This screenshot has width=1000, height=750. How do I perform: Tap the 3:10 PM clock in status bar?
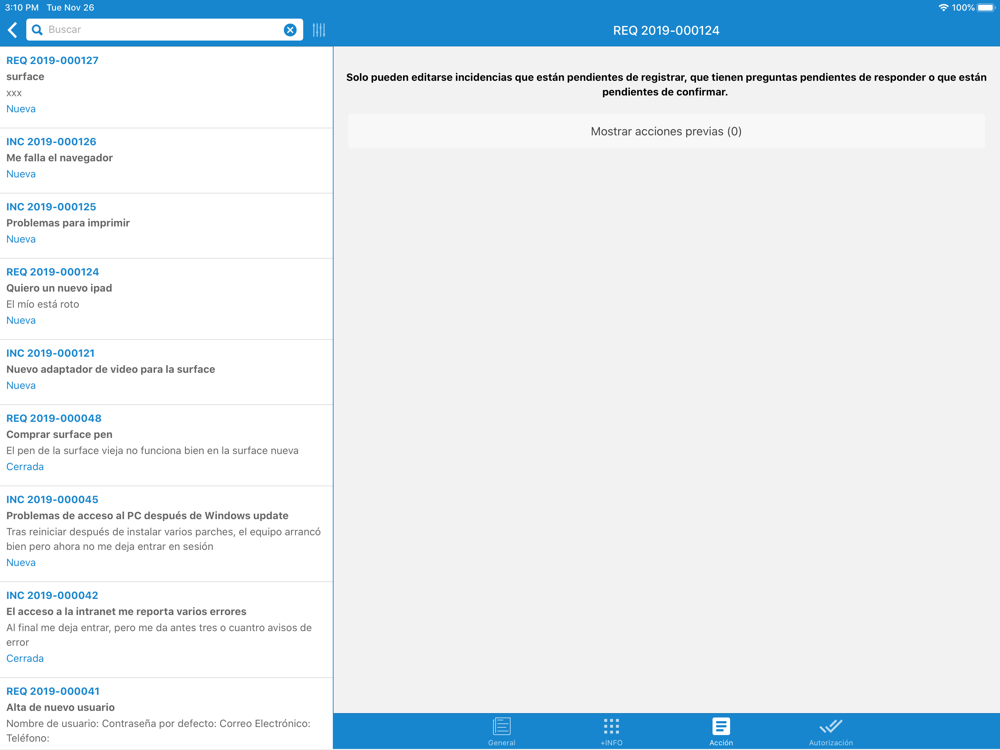(22, 8)
